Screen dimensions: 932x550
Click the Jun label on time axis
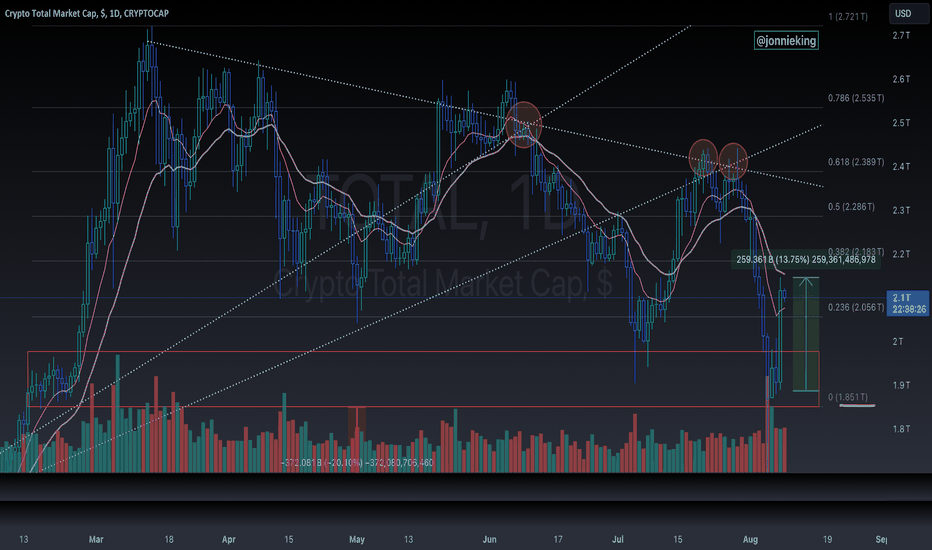pos(489,539)
